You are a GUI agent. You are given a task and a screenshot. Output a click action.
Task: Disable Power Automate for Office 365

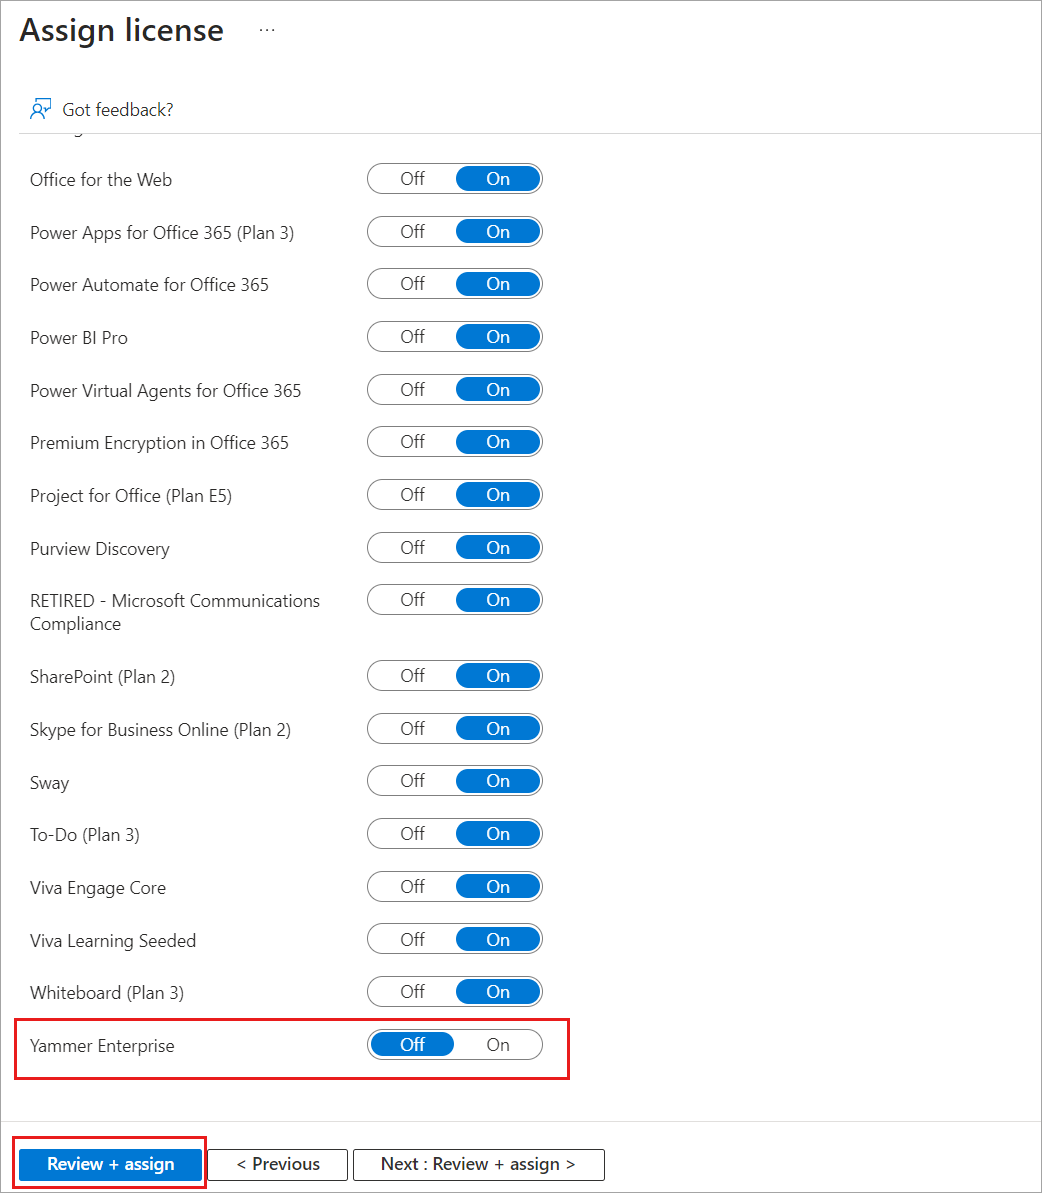(412, 284)
